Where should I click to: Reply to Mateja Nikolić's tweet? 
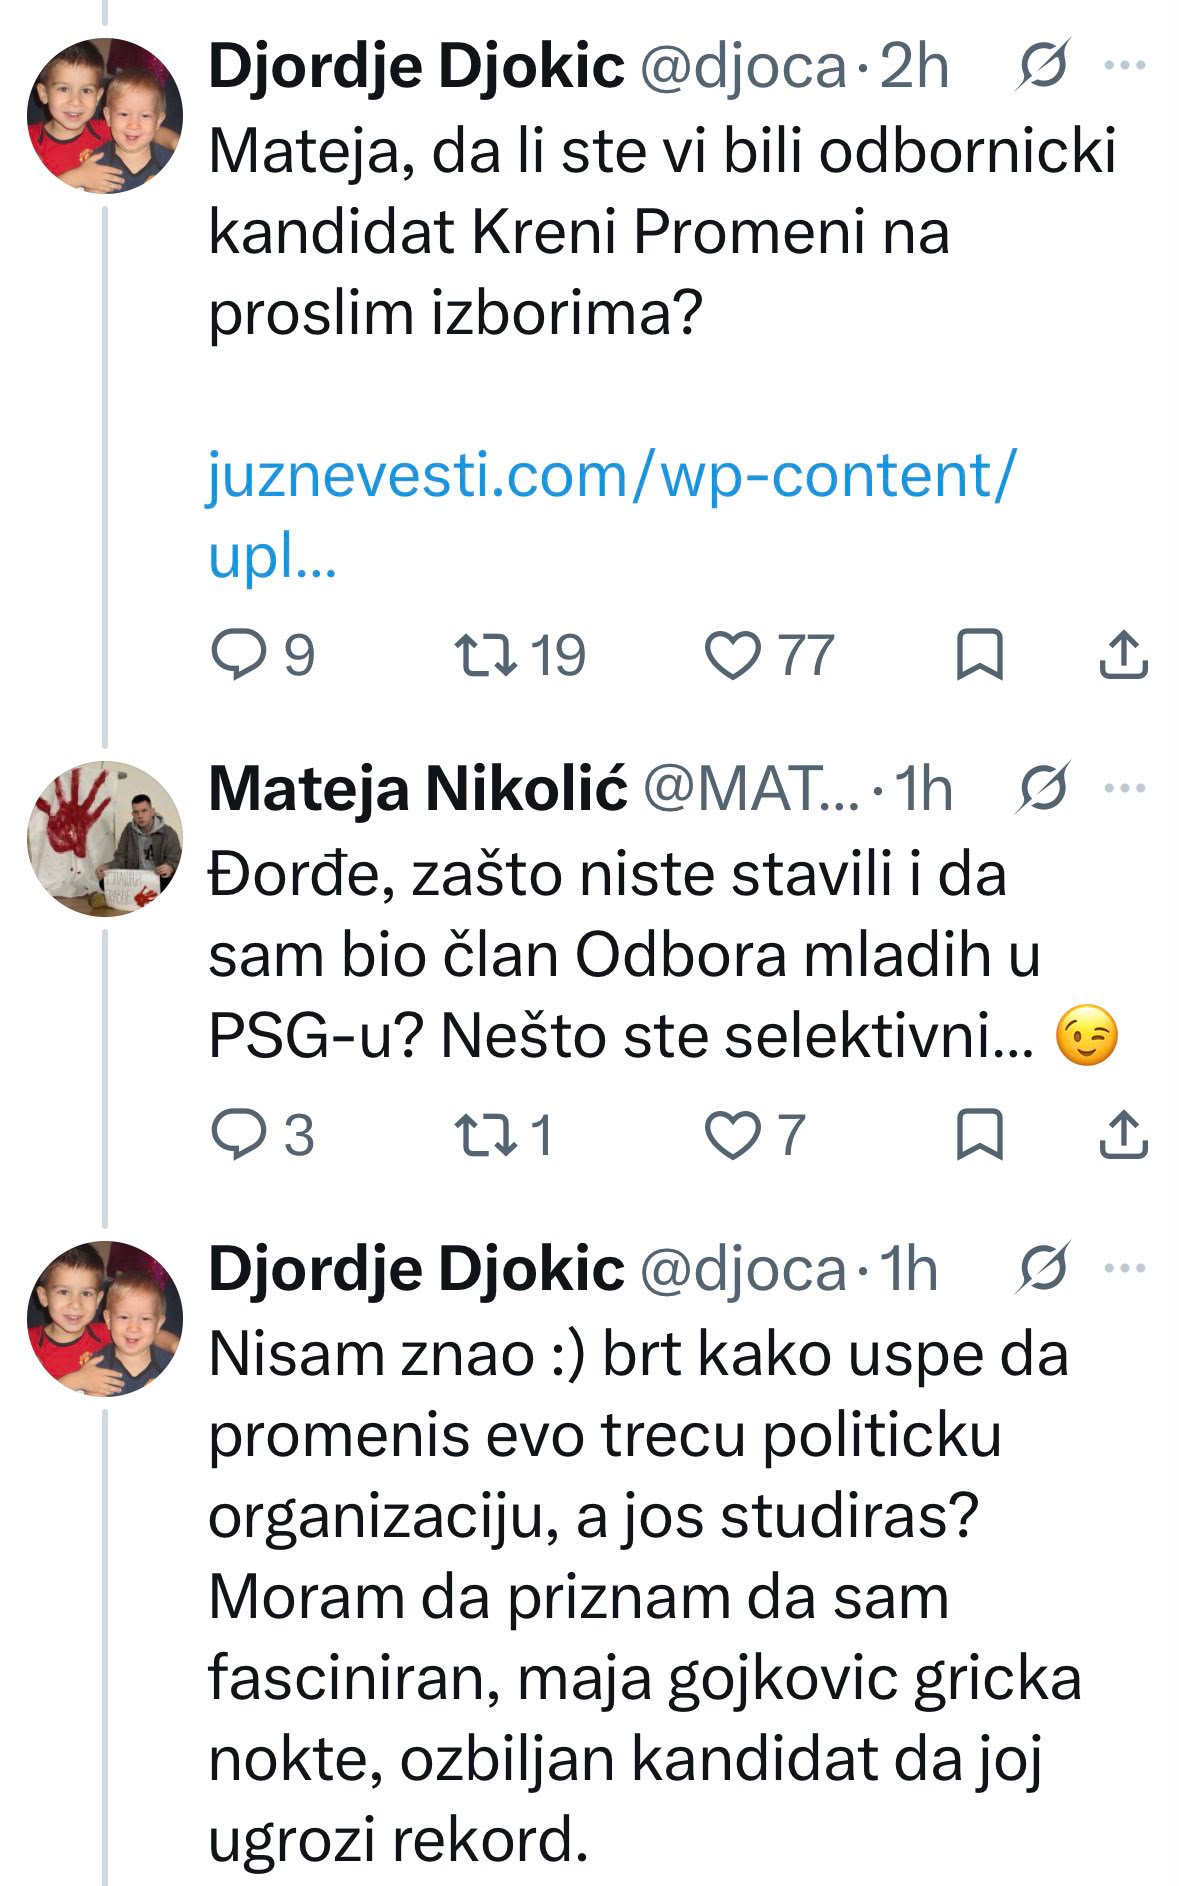click(x=264, y=1135)
